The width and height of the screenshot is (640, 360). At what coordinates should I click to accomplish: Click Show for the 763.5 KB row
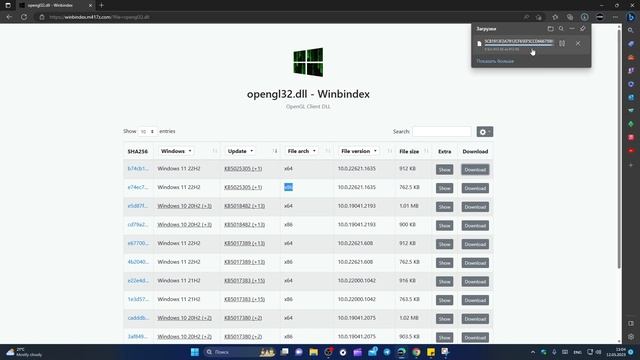pos(444,300)
